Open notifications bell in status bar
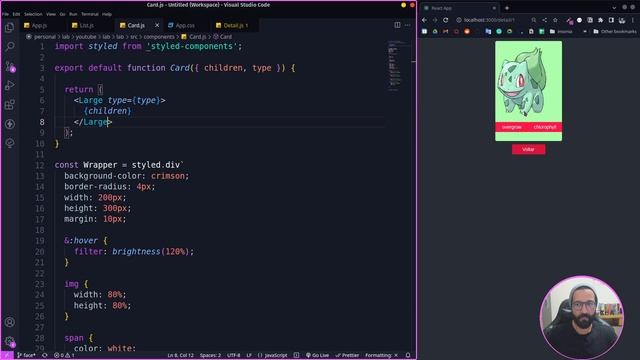640x360 pixels. (x=408, y=356)
